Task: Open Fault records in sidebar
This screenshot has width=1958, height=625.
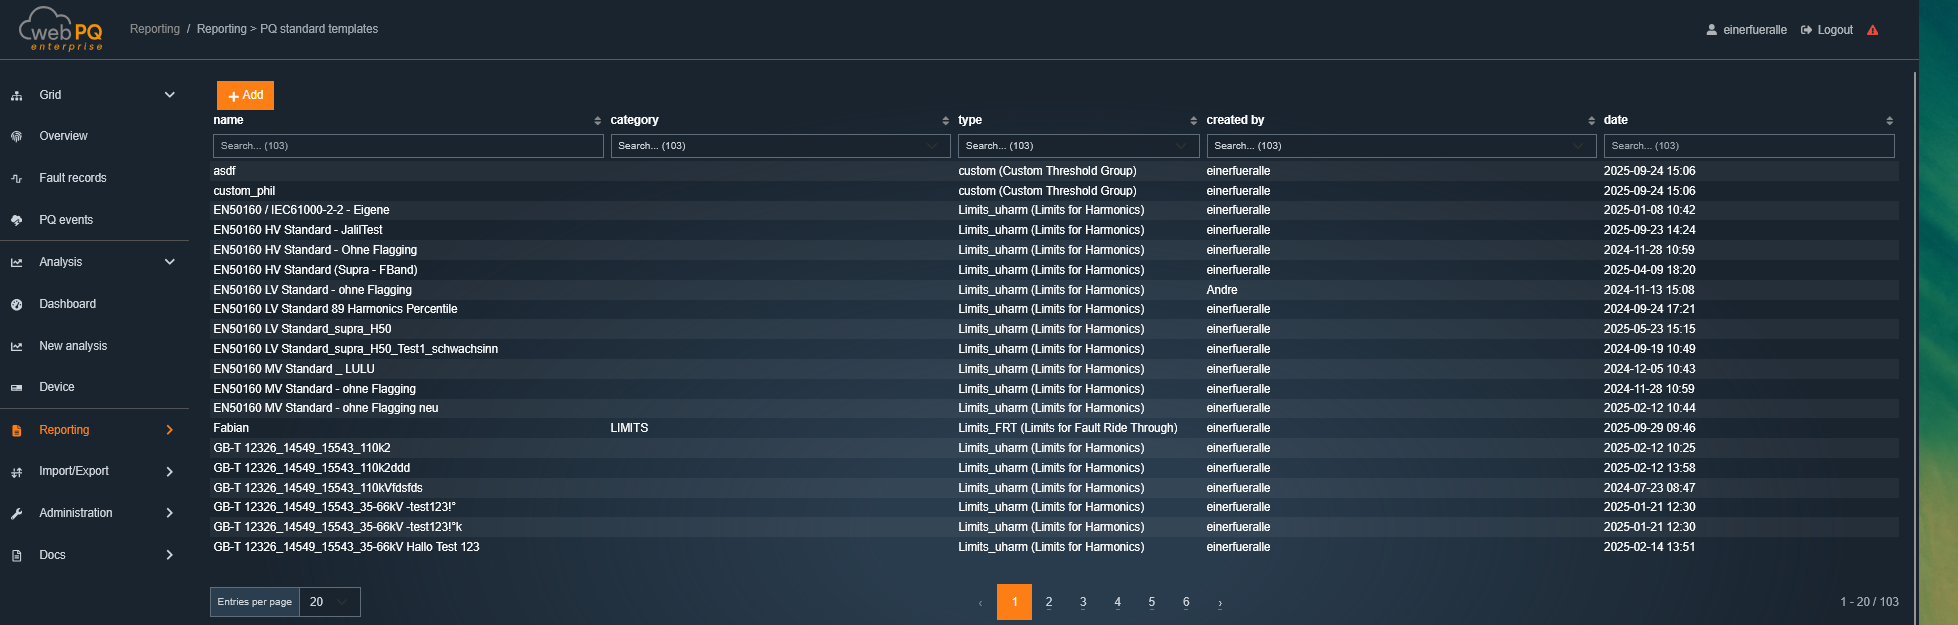Action: pyautogui.click(x=72, y=178)
